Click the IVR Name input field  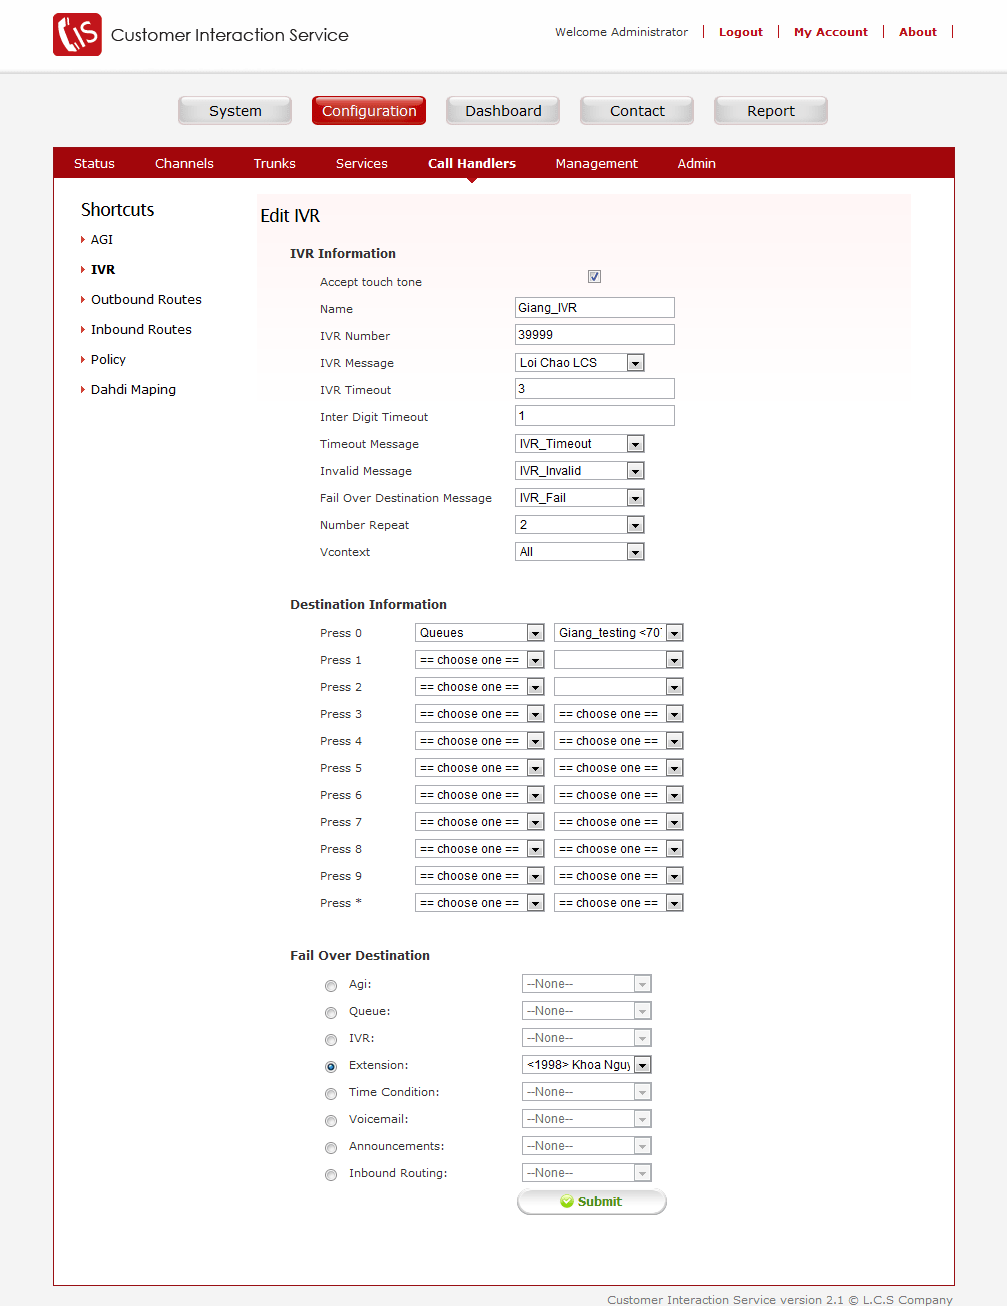(595, 308)
